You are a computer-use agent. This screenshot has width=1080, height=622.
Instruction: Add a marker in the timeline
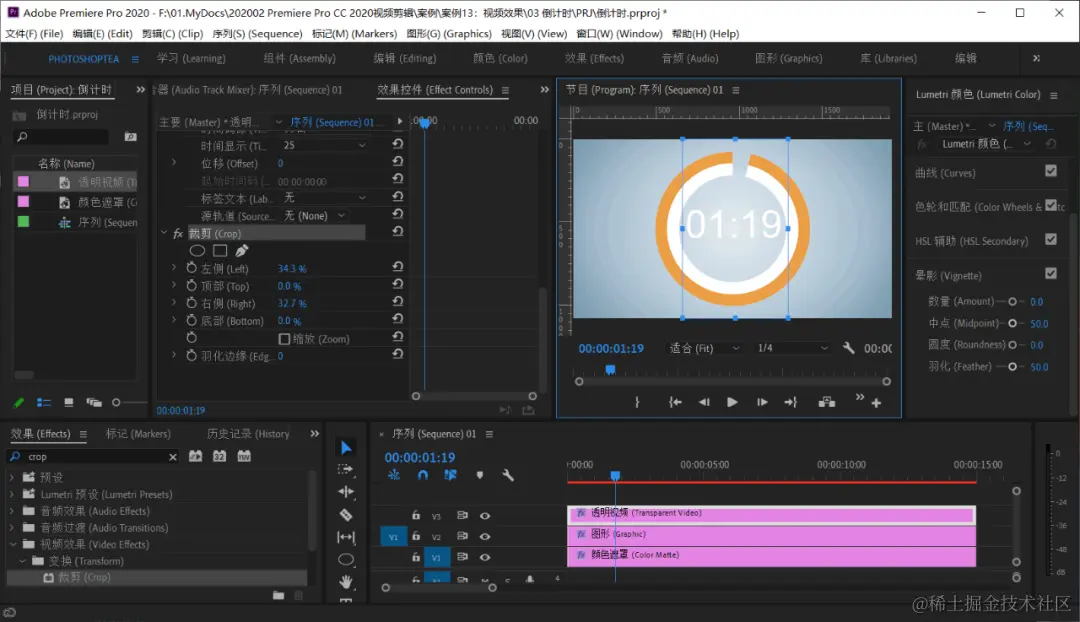(480, 475)
